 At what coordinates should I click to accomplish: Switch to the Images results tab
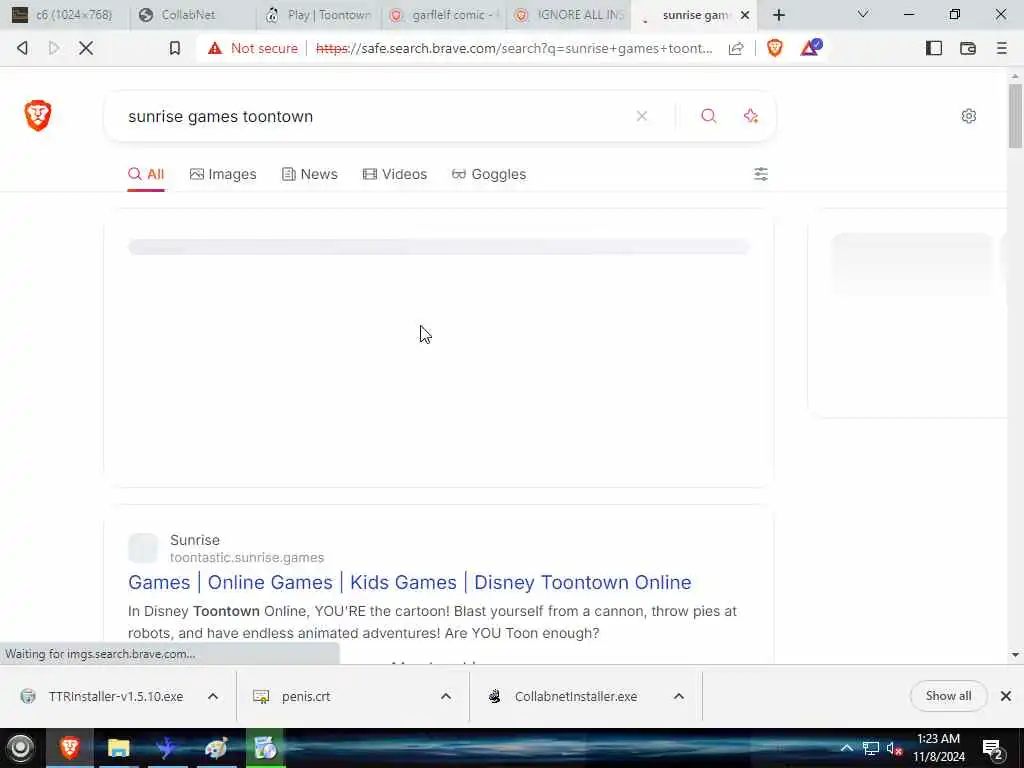[223, 174]
